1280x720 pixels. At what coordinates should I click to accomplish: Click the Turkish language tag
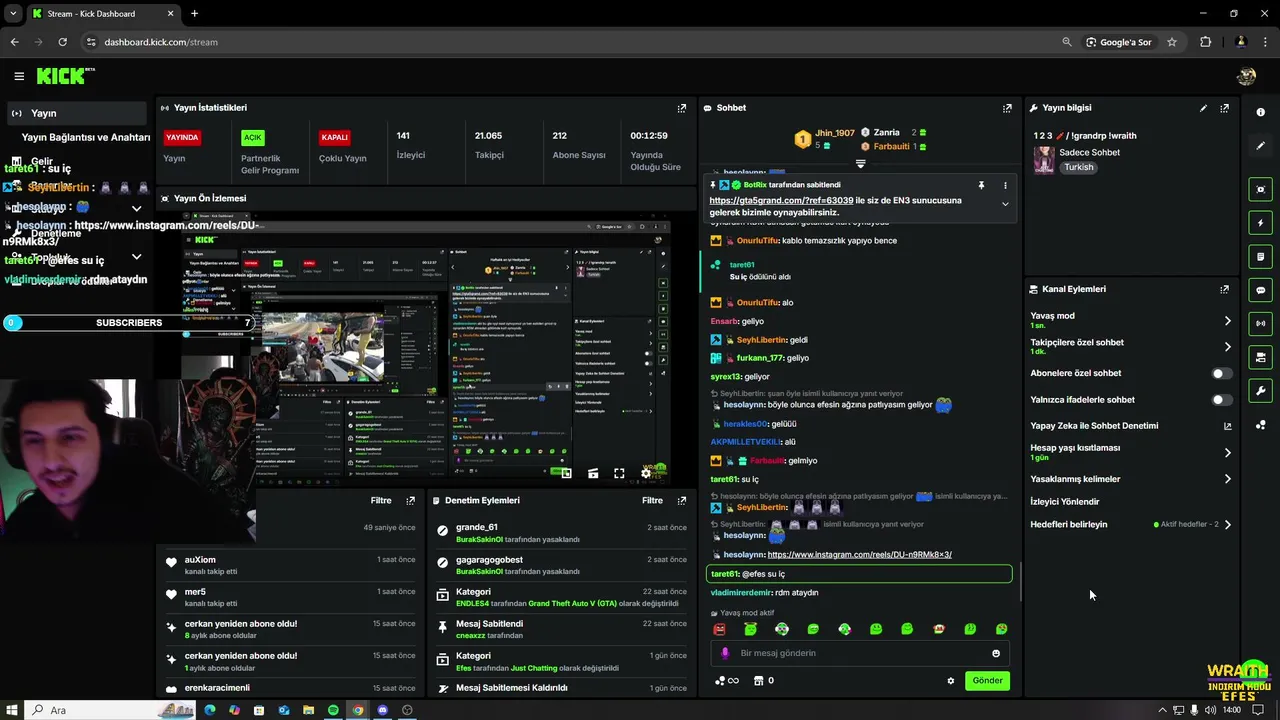[1079, 167]
